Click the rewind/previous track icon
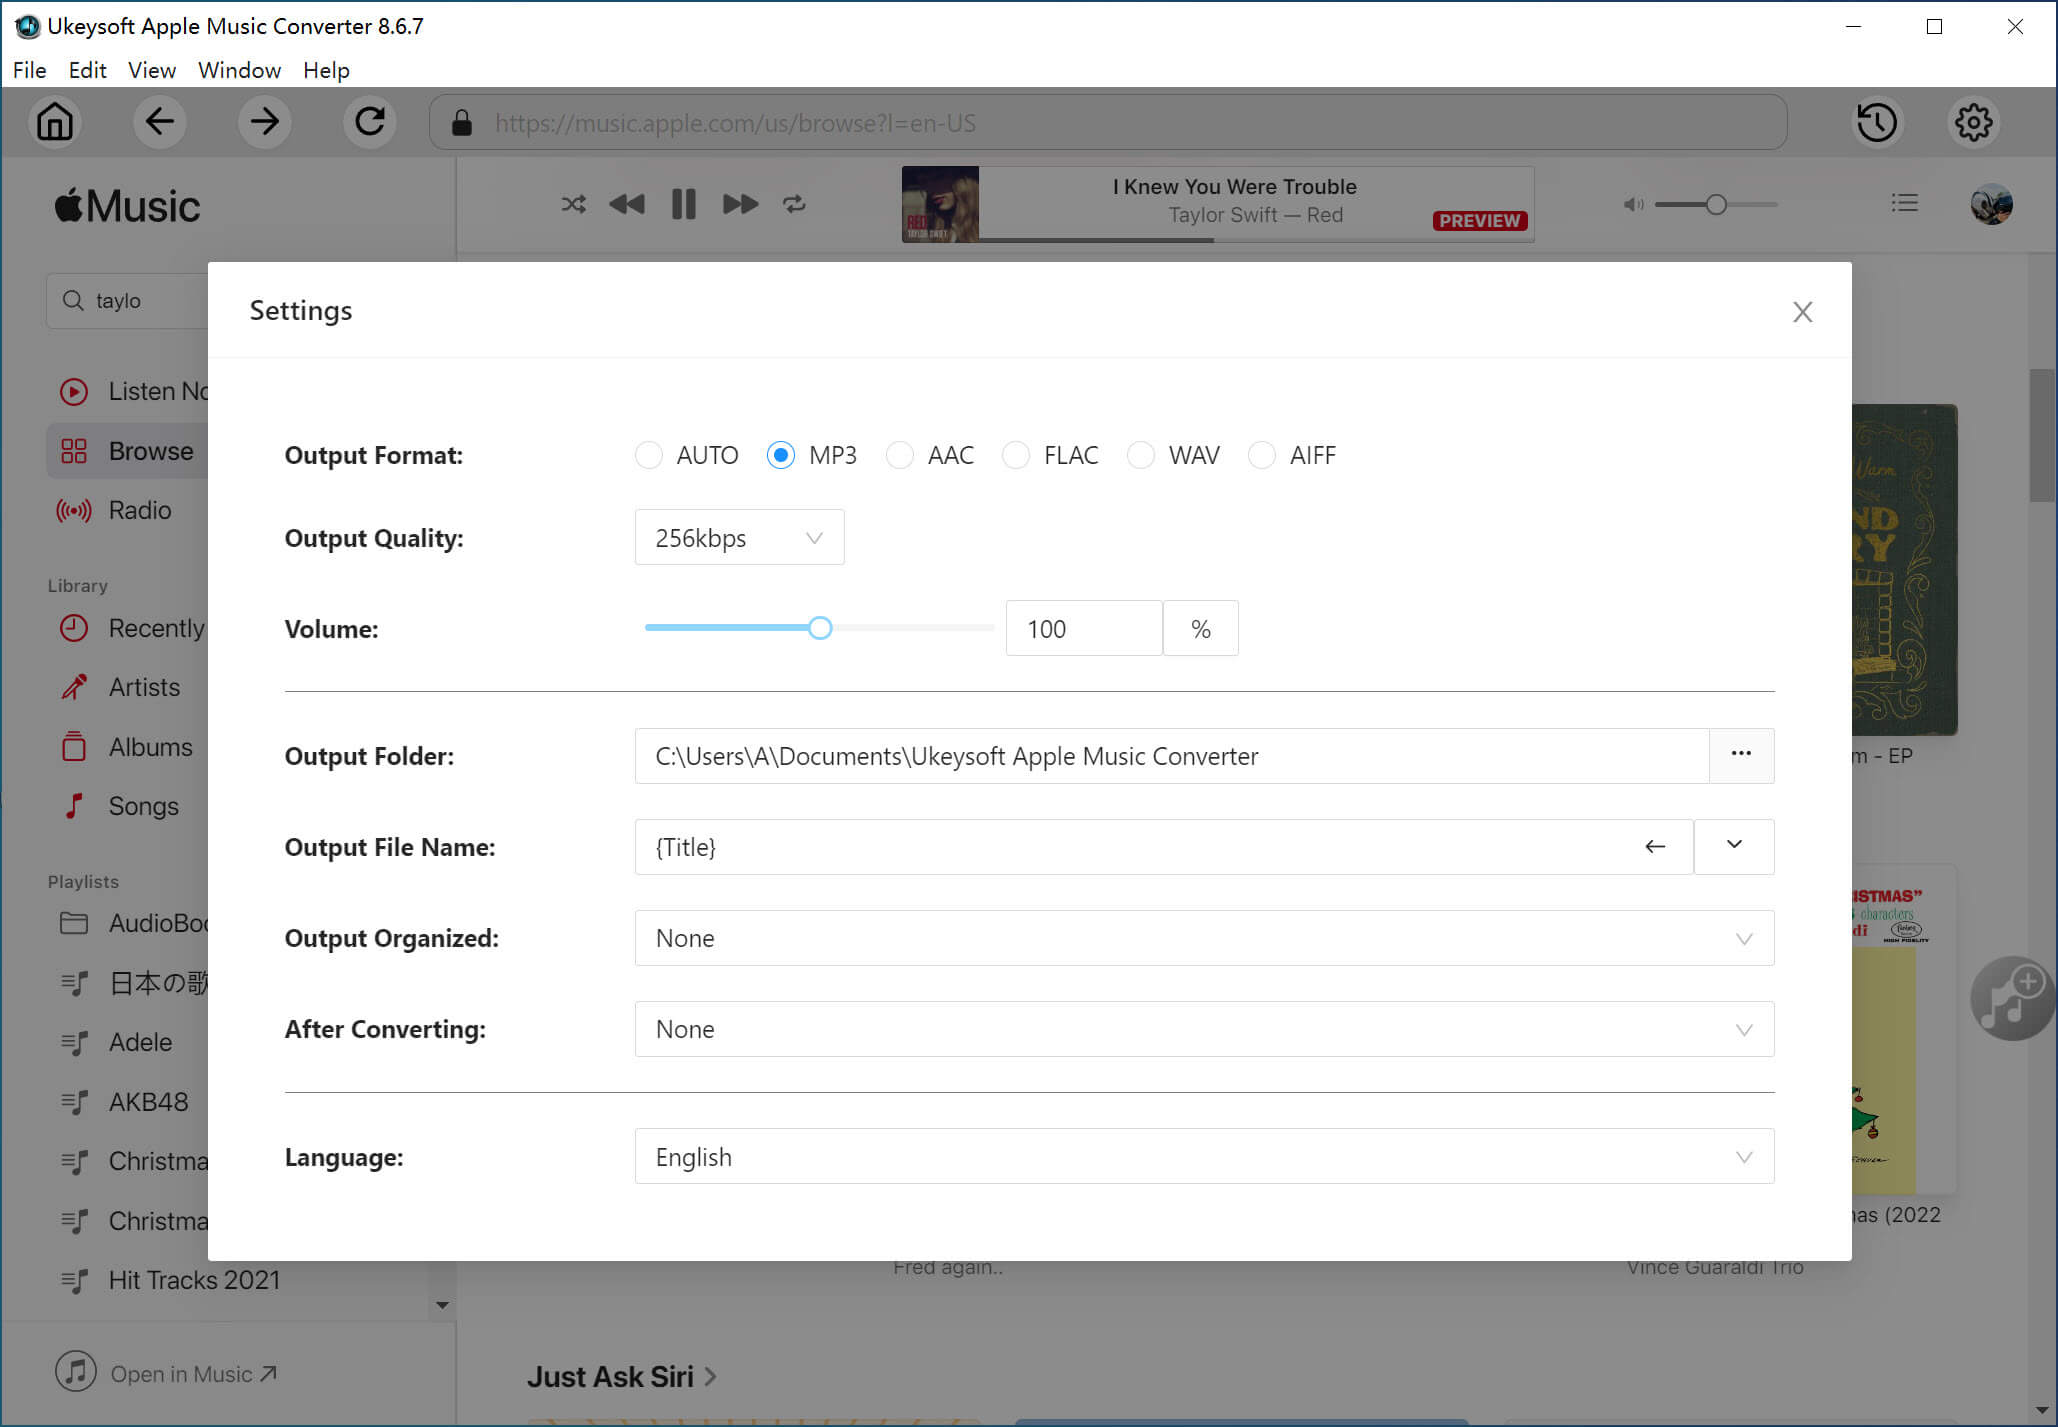 click(627, 205)
